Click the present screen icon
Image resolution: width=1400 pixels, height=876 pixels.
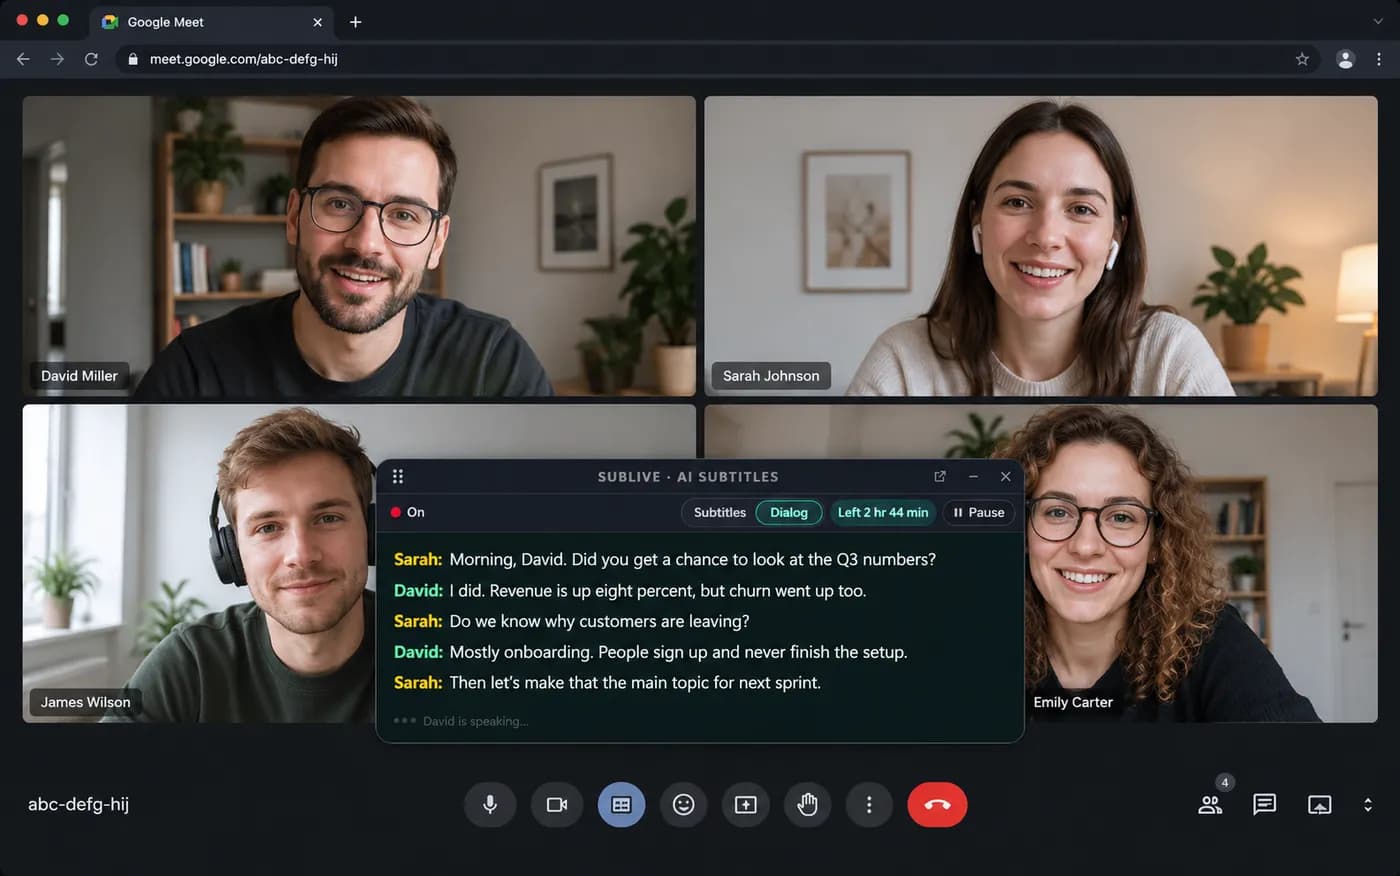tap(746, 805)
